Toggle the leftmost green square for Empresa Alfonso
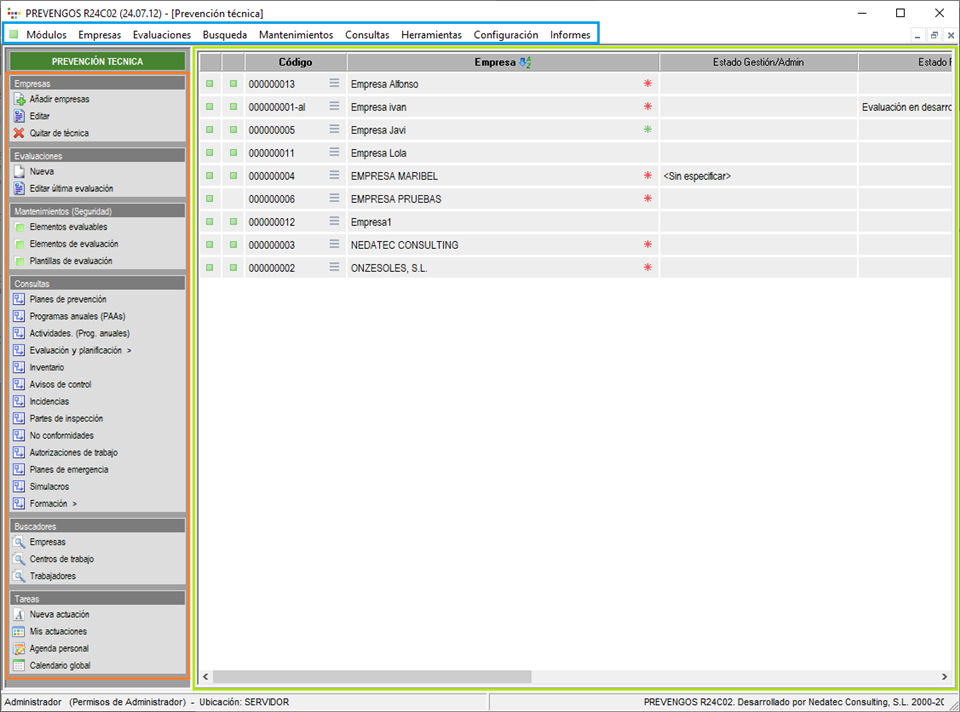960x712 pixels. 210,84
